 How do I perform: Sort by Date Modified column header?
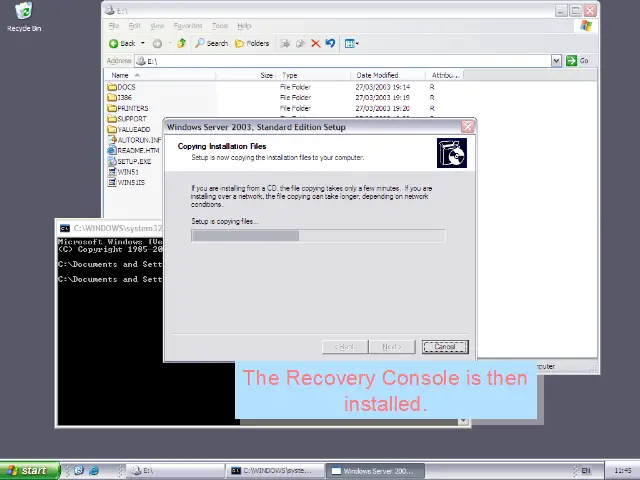pyautogui.click(x=387, y=75)
